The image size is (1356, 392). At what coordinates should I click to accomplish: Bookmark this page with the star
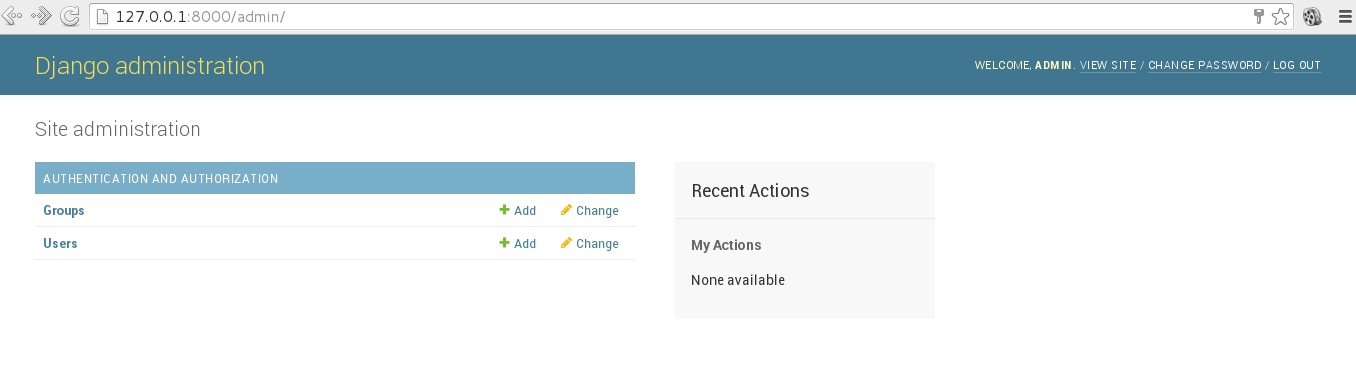1280,16
